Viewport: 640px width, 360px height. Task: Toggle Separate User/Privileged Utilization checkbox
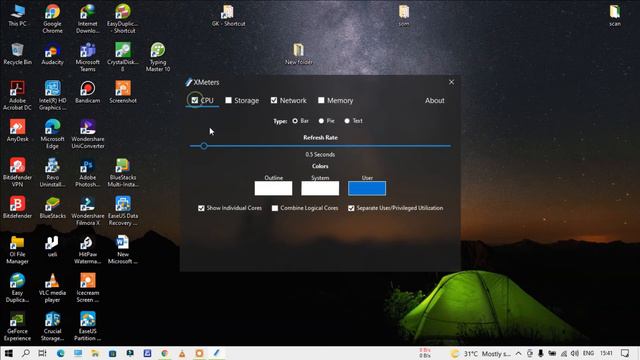click(351, 208)
